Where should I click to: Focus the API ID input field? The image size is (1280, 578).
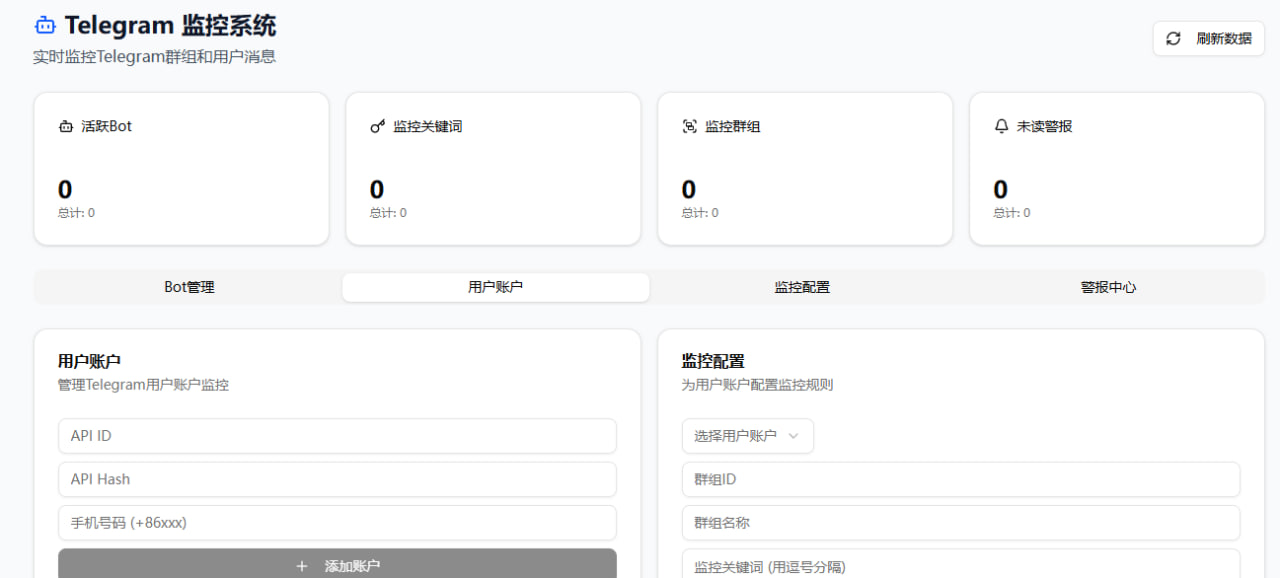pyautogui.click(x=337, y=436)
